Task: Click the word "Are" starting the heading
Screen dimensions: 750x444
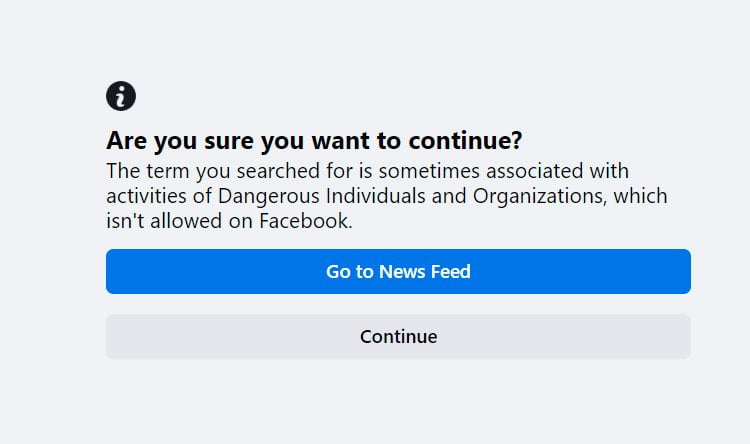Action: pos(125,140)
